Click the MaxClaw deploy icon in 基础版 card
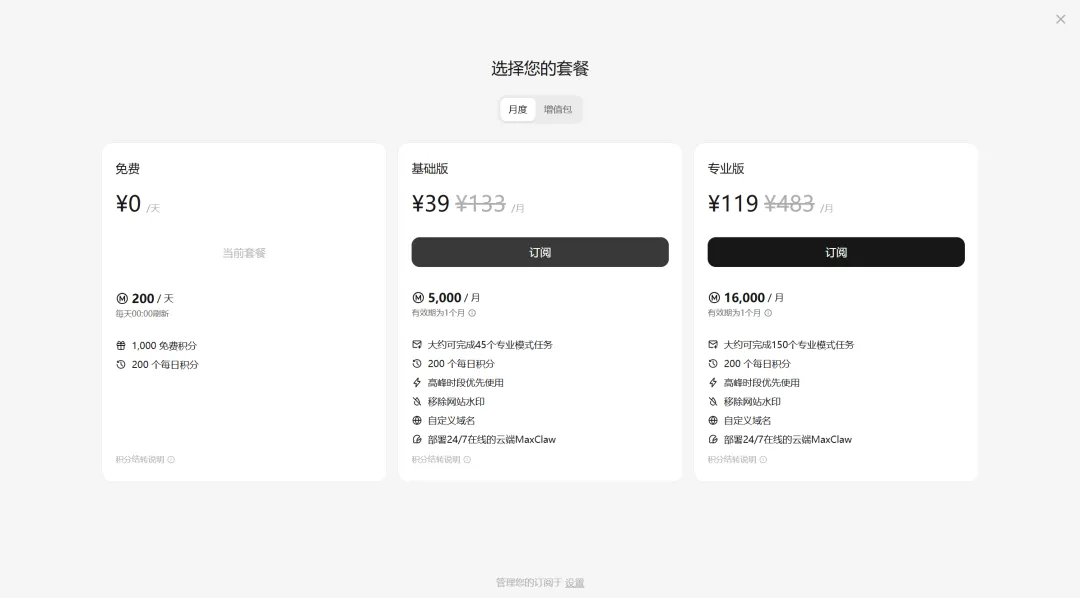Screen dimensions: 1080x598 pos(417,440)
